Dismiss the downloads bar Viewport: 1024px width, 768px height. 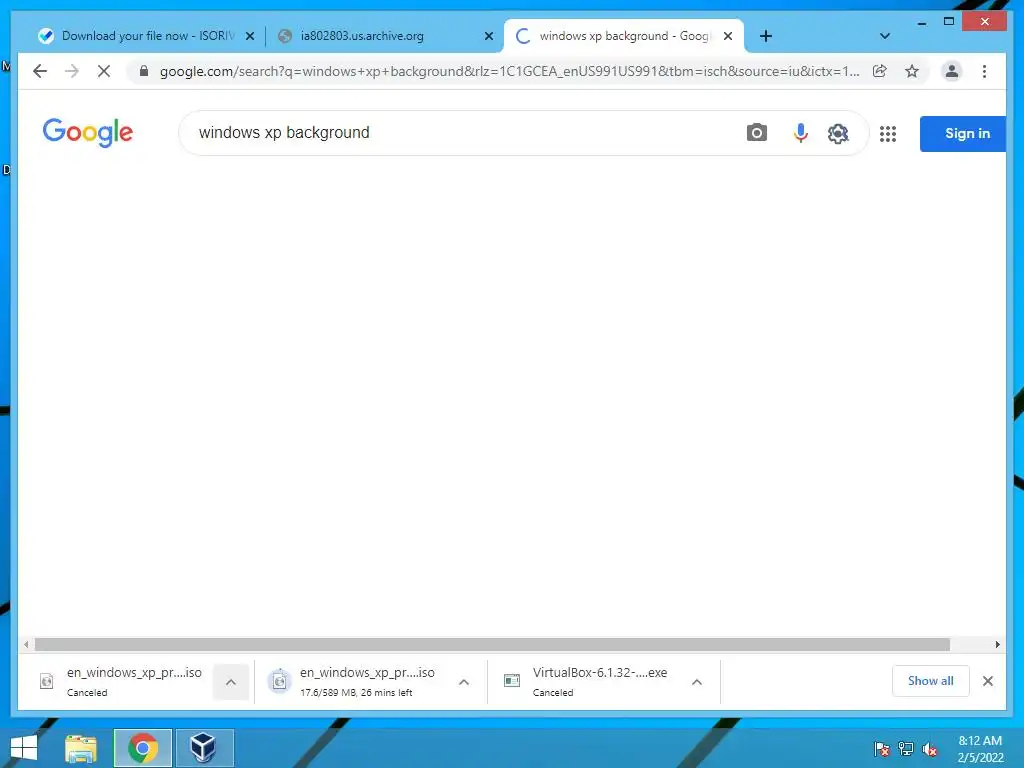(987, 681)
